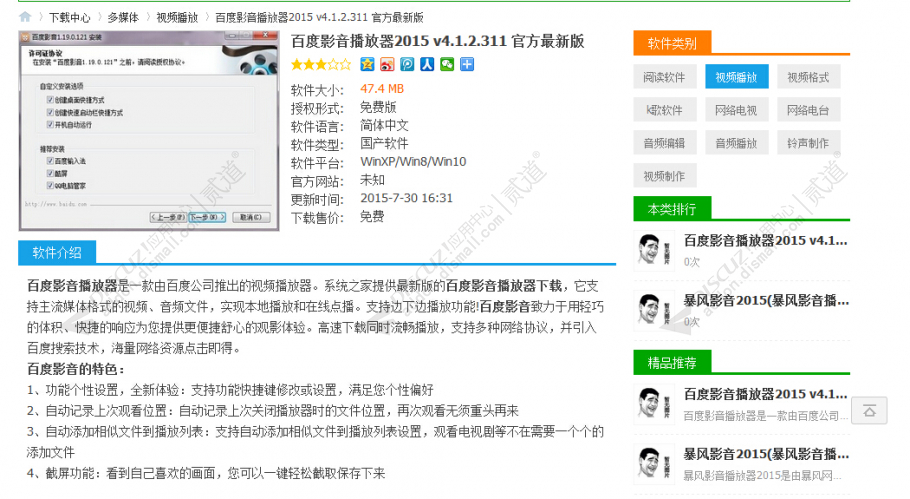Select the 阅读软件 category
Image resolution: width=910 pixels, height=499 pixels.
[664, 77]
